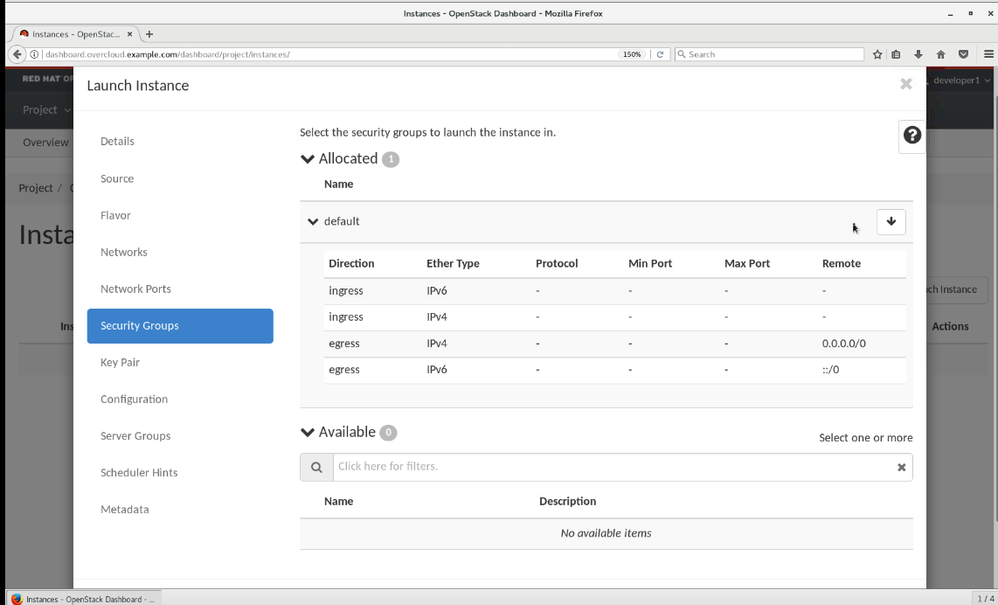Collapse the Available section

pyautogui.click(x=308, y=432)
